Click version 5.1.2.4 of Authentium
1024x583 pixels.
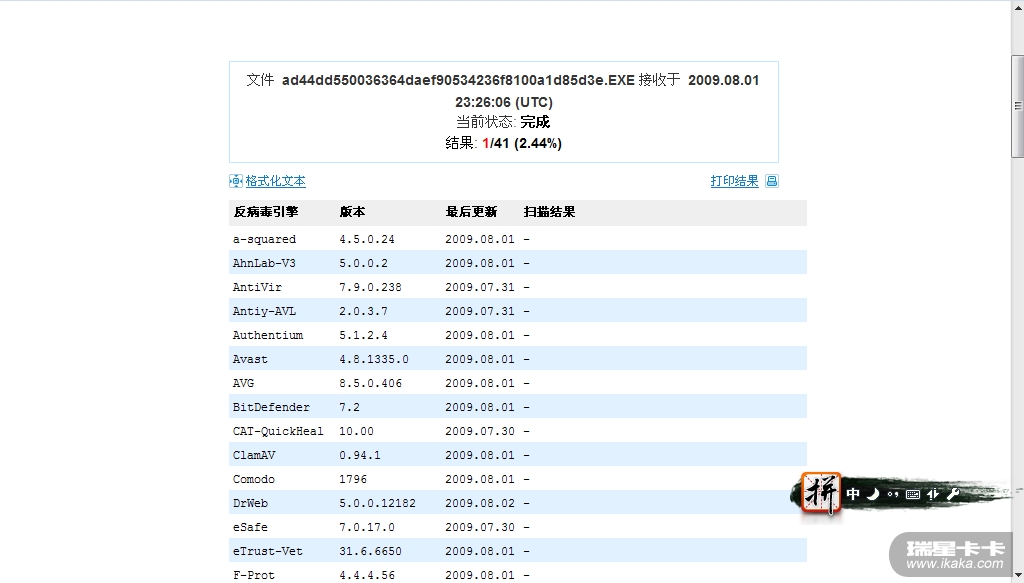pyautogui.click(x=363, y=336)
